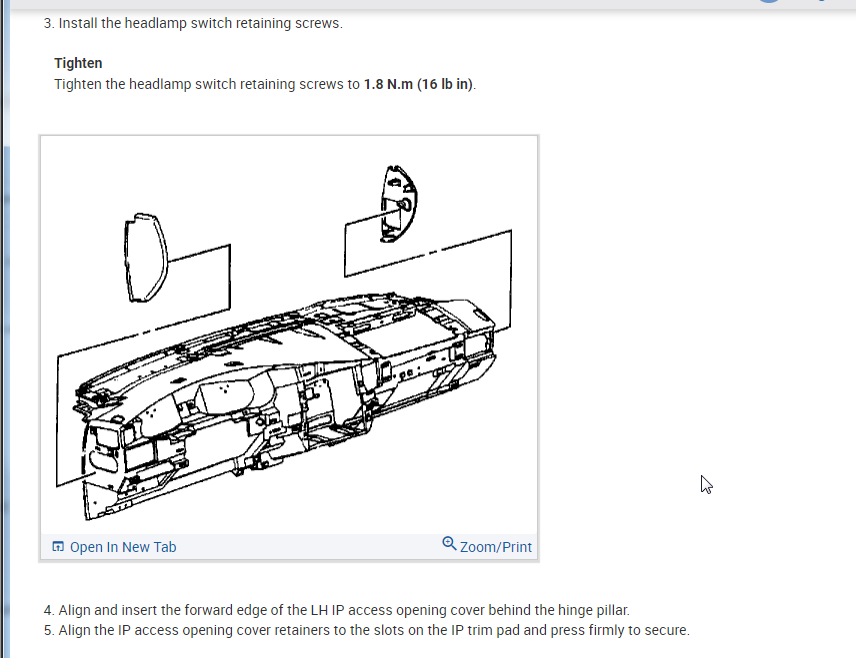The width and height of the screenshot is (856, 658).
Task: Click the partial blue circle icon in header
Action: 769,1
